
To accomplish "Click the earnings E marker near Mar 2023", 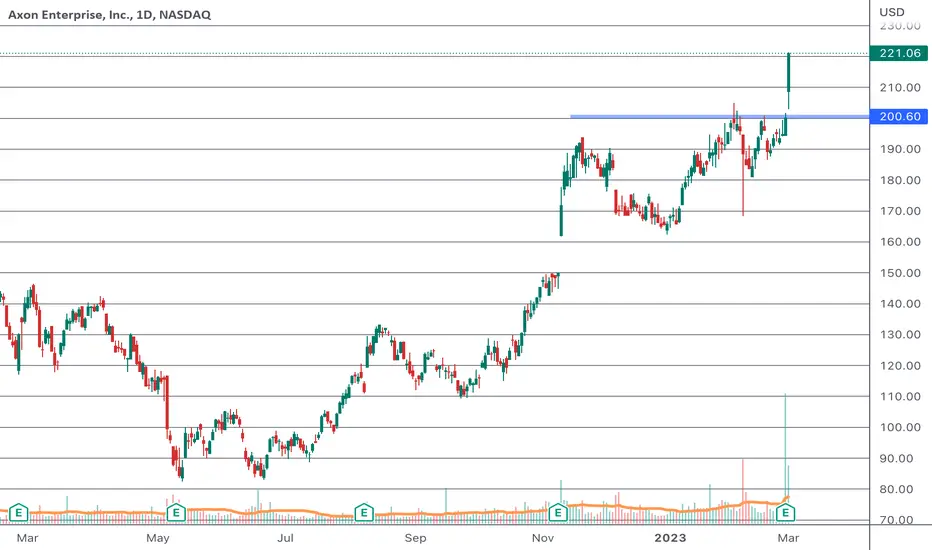I will click(x=785, y=512).
